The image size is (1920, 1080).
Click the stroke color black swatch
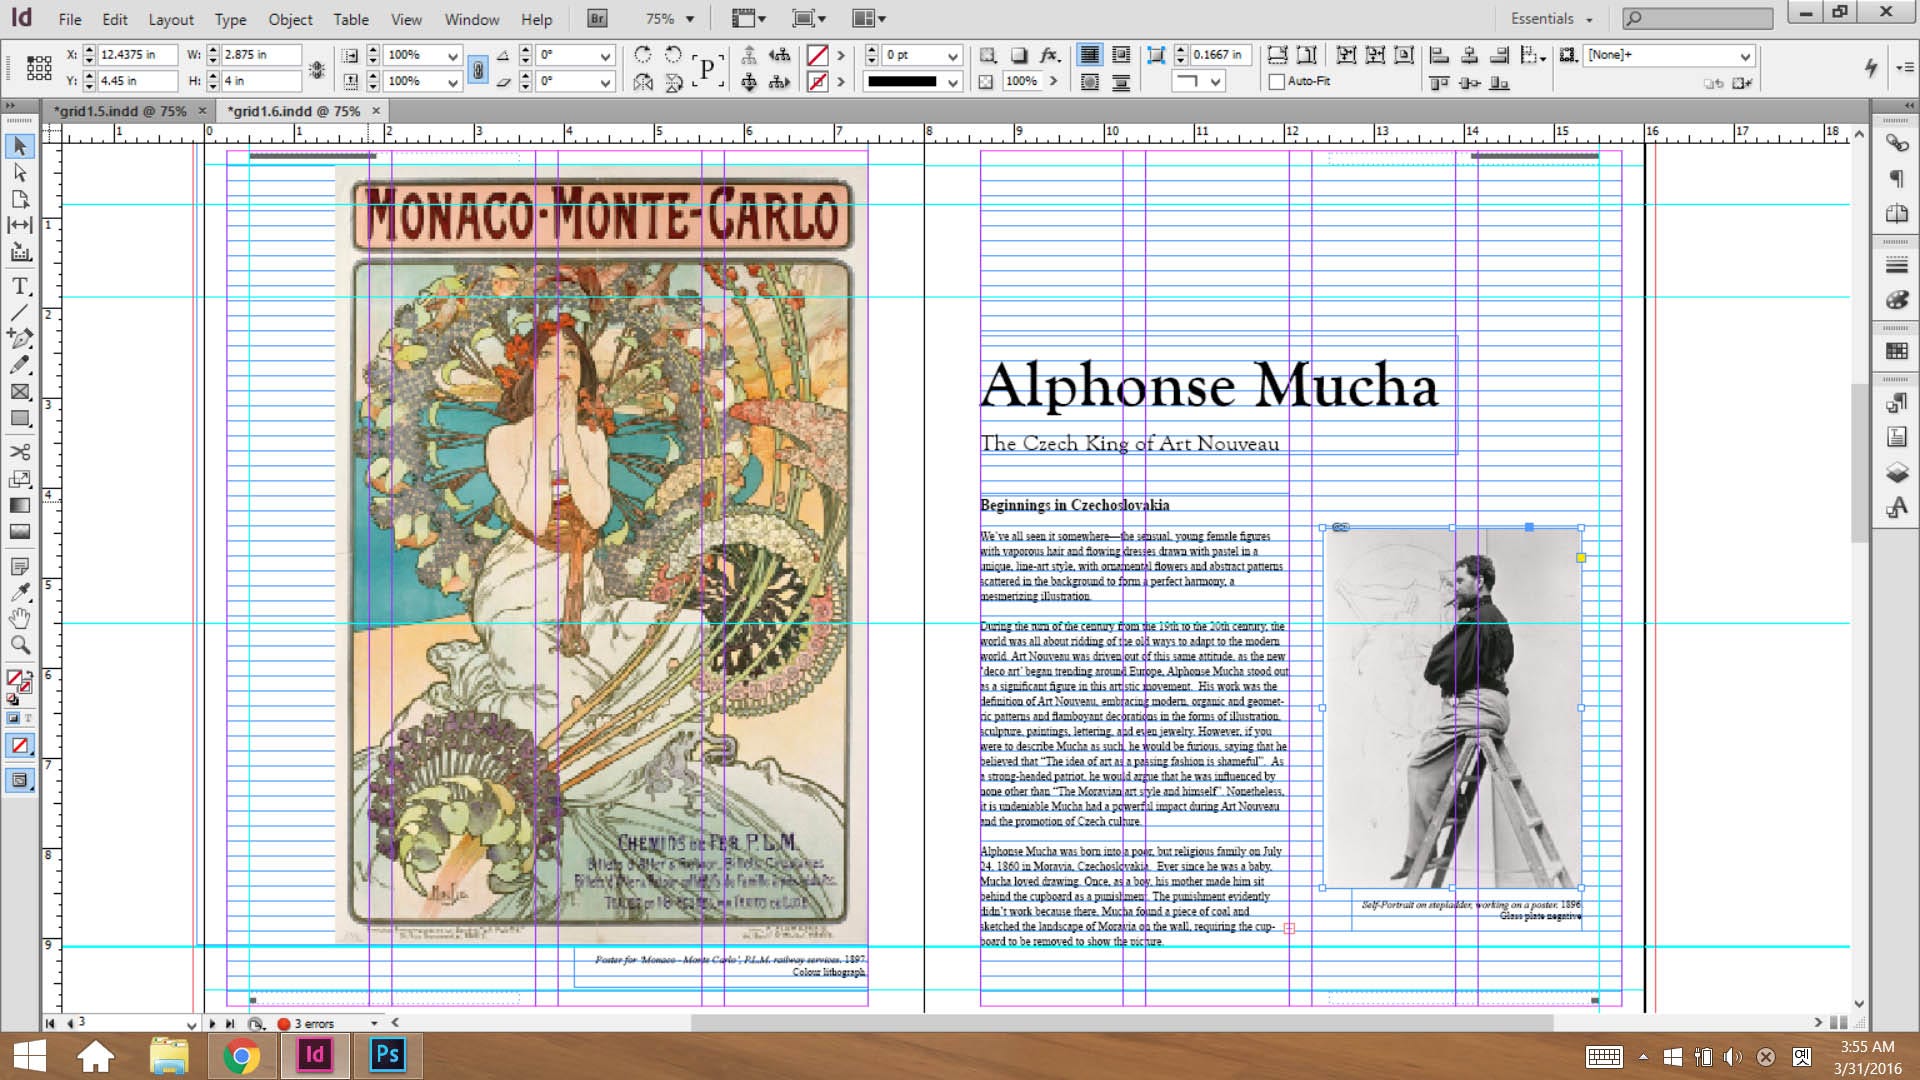902,82
